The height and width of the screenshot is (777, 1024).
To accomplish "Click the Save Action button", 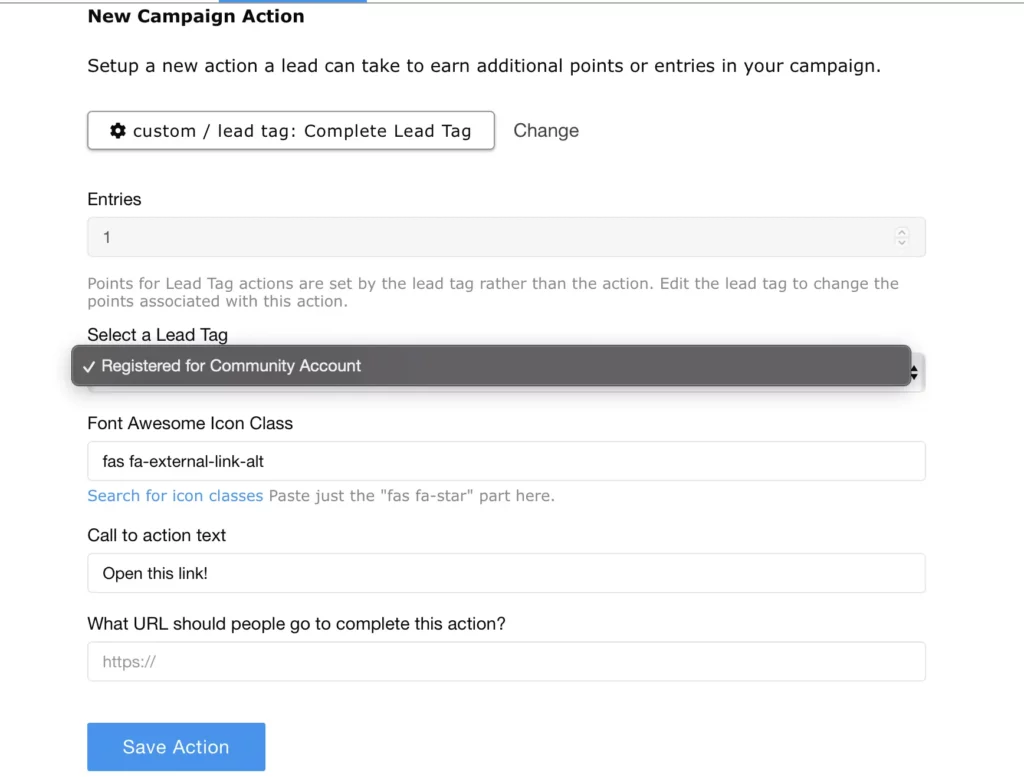I will pyautogui.click(x=176, y=747).
